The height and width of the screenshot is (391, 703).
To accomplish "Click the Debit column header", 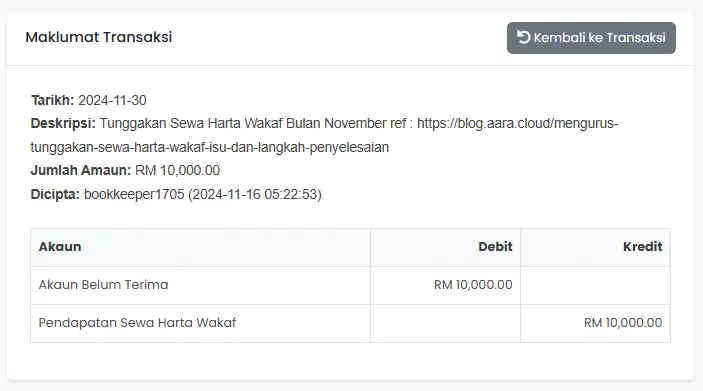I will point(495,247).
